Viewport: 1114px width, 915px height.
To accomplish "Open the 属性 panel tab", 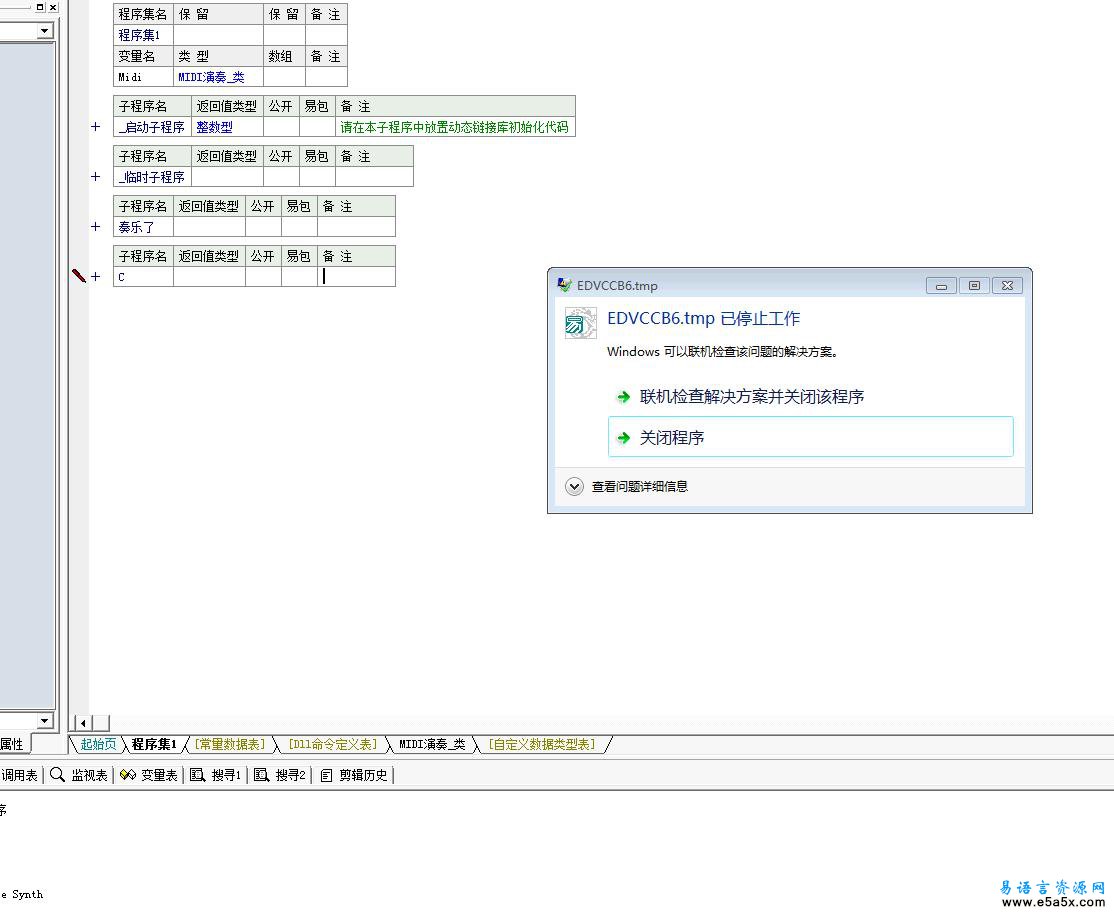I will point(12,744).
